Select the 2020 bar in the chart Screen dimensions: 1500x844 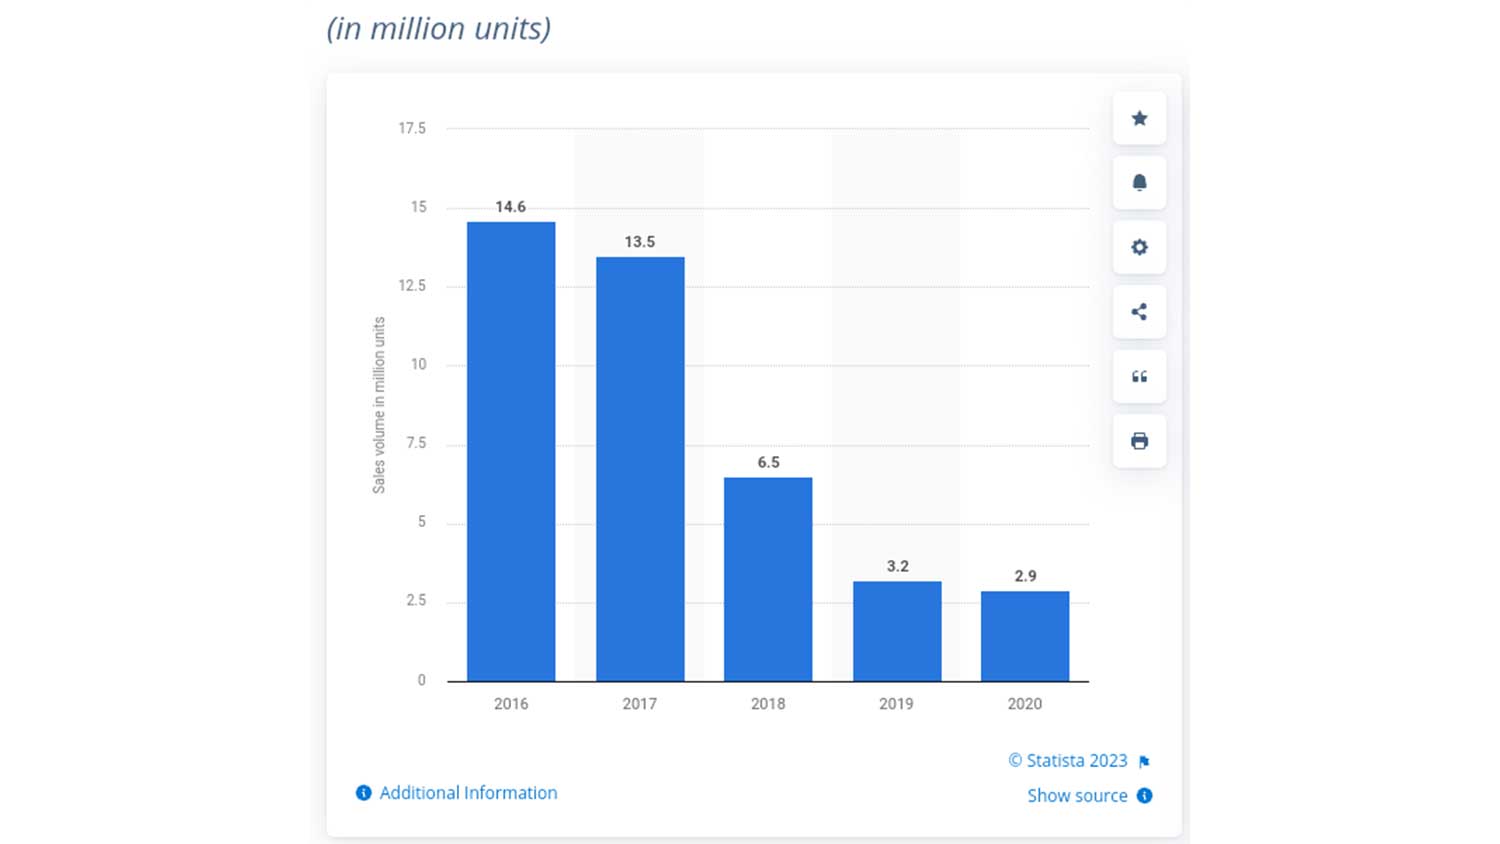(x=1025, y=637)
